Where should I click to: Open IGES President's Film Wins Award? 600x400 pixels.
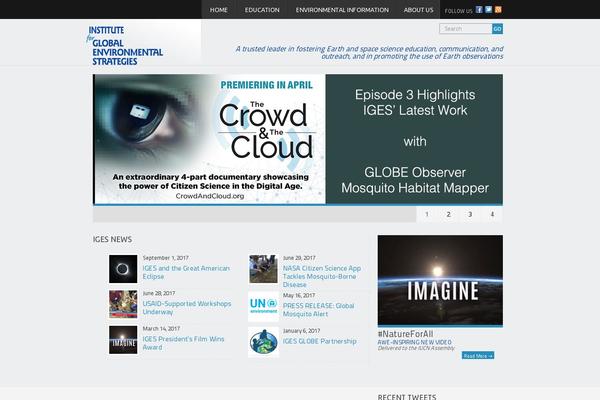pos(183,343)
